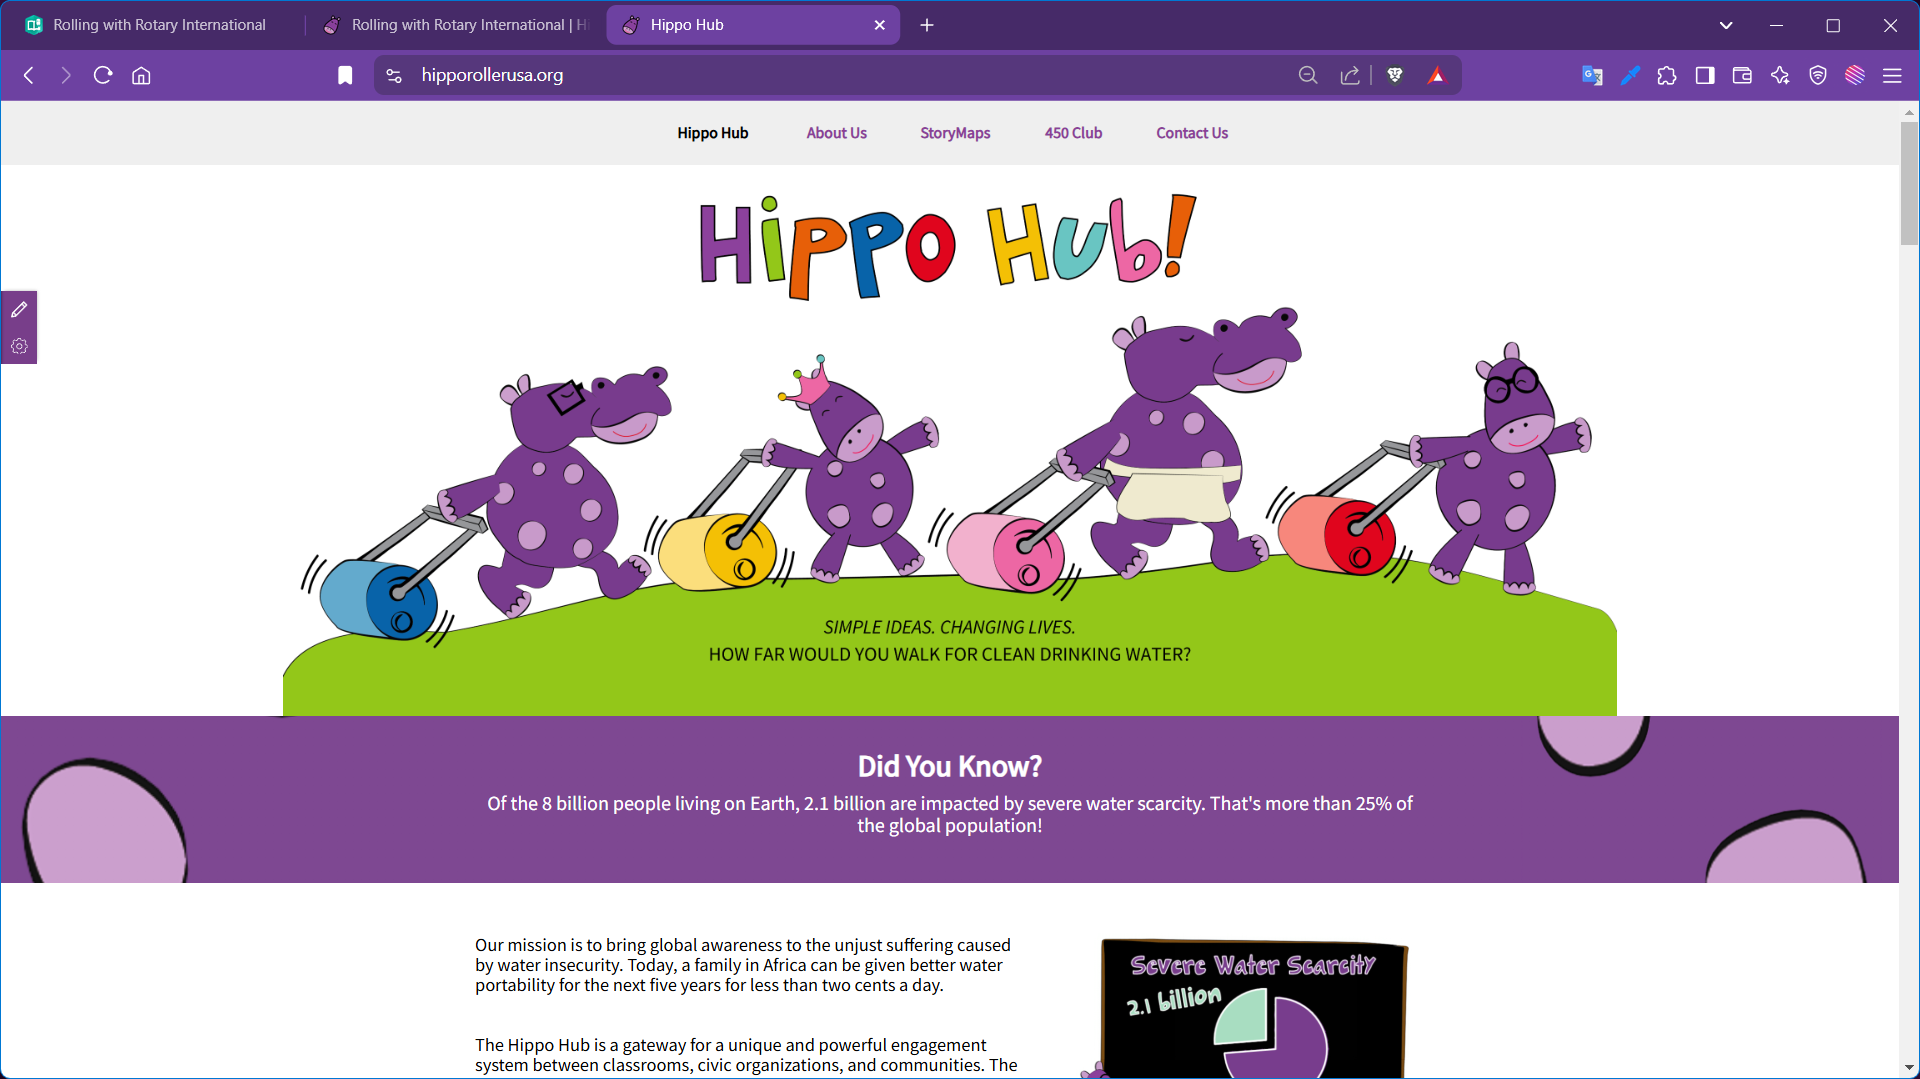Click the scrollbar down arrow
This screenshot has height=1079, width=1920.
[1909, 1068]
